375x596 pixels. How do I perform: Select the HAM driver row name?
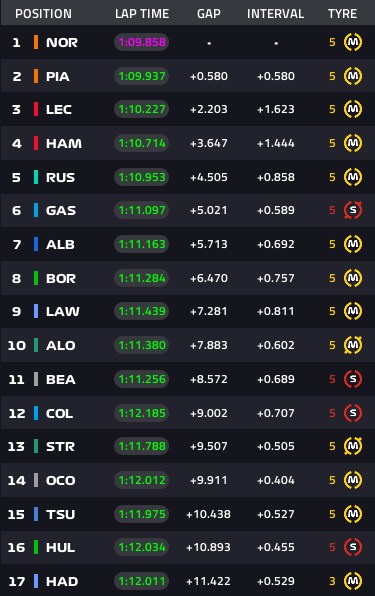point(64,143)
